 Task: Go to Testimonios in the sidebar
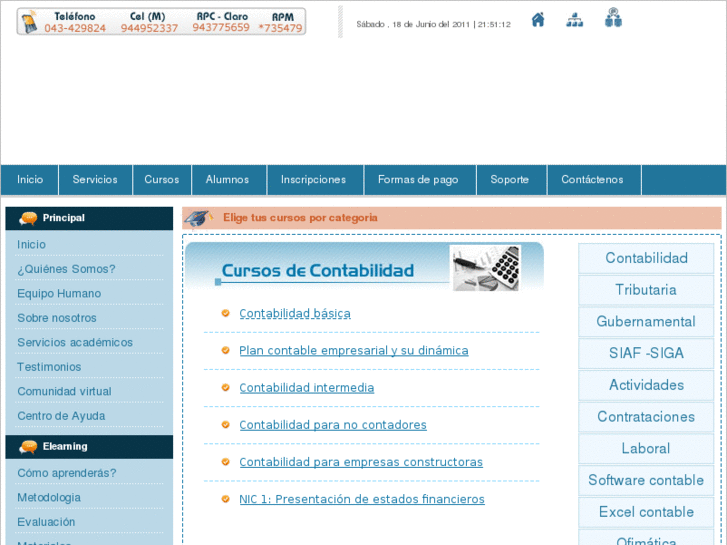[49, 367]
